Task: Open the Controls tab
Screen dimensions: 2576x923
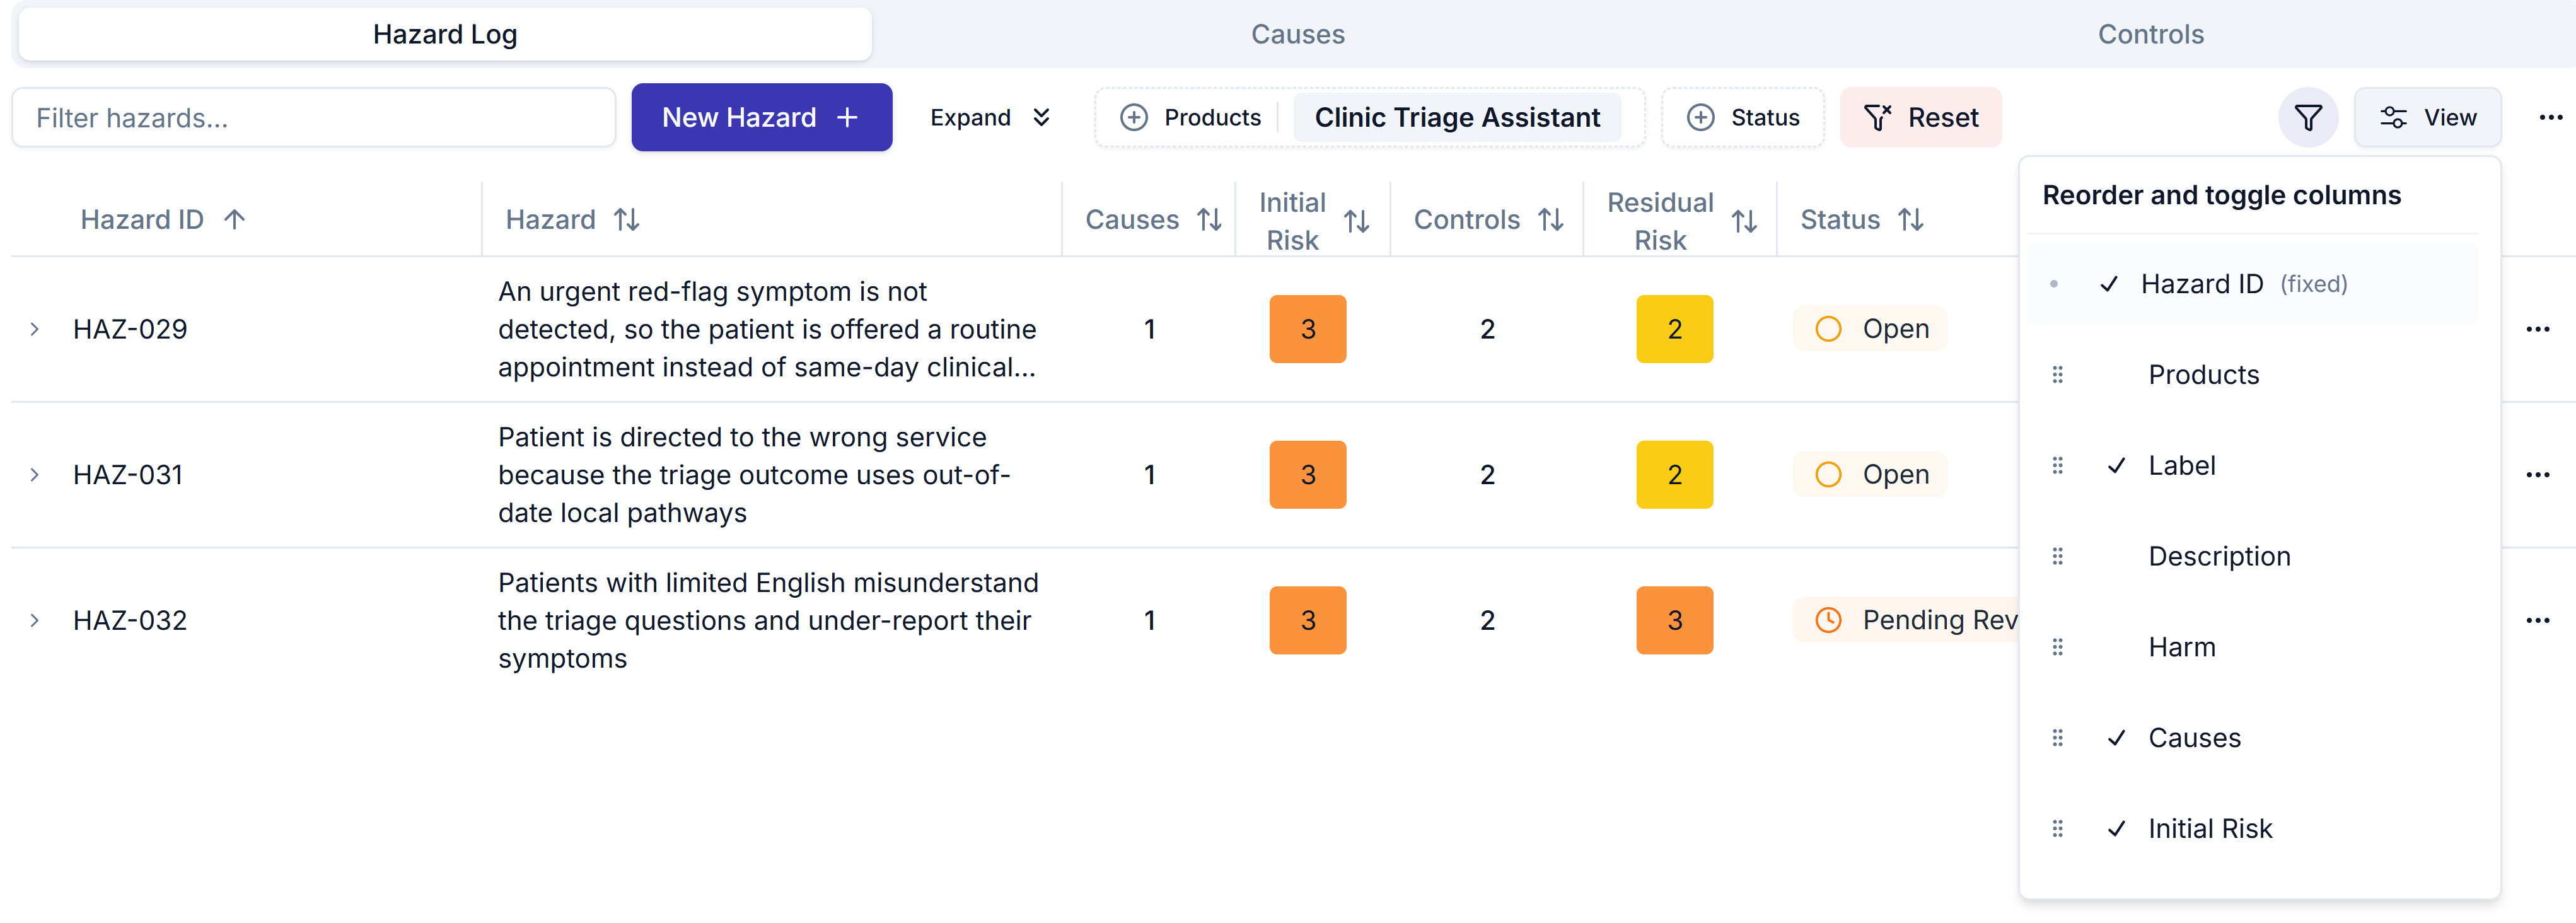Action: click(x=2150, y=34)
